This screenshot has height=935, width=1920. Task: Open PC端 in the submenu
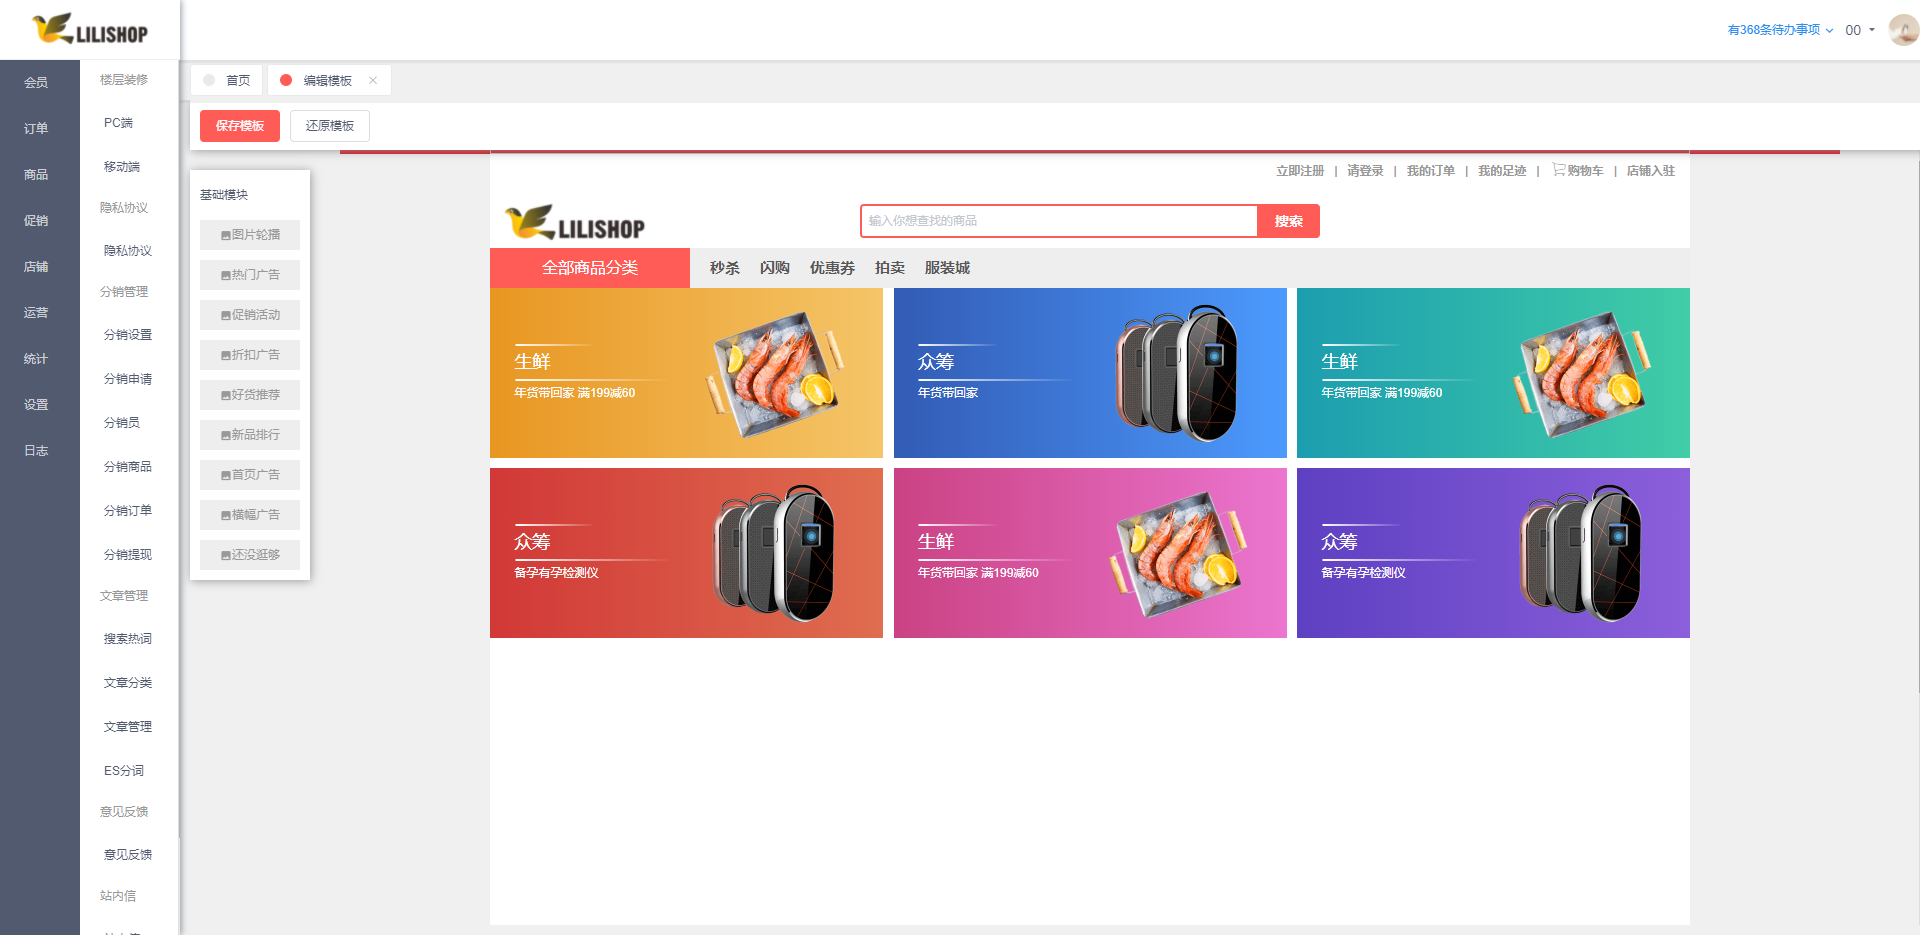(118, 123)
